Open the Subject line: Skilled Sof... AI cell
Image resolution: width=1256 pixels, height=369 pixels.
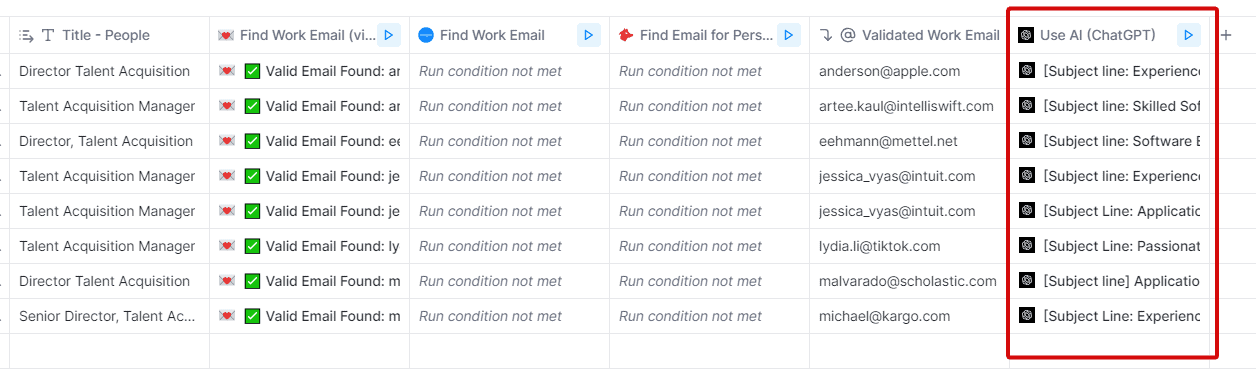click(1109, 106)
